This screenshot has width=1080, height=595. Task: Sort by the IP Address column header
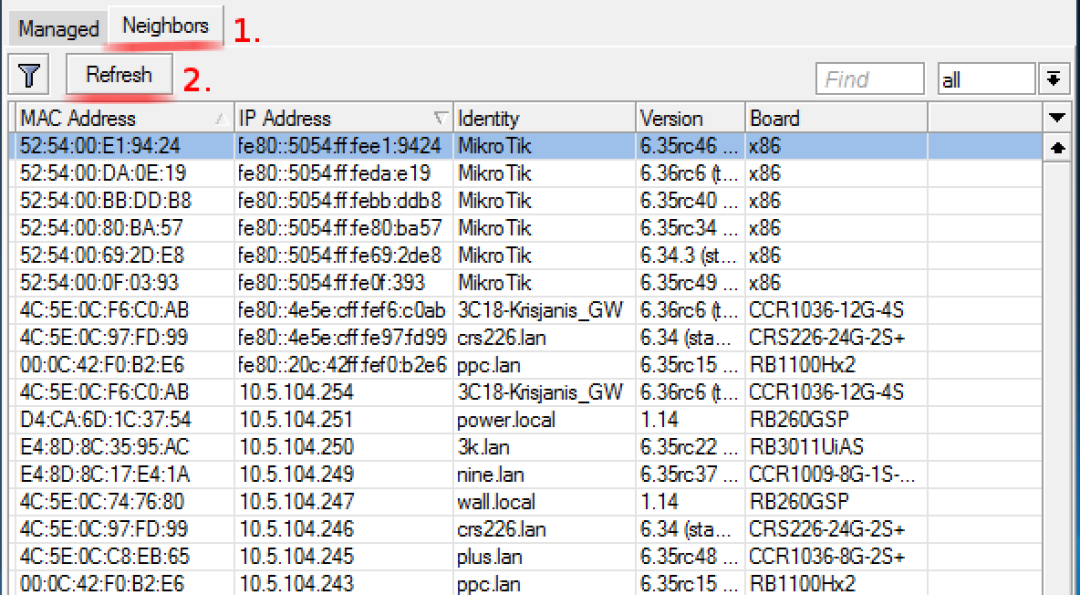[x=343, y=118]
